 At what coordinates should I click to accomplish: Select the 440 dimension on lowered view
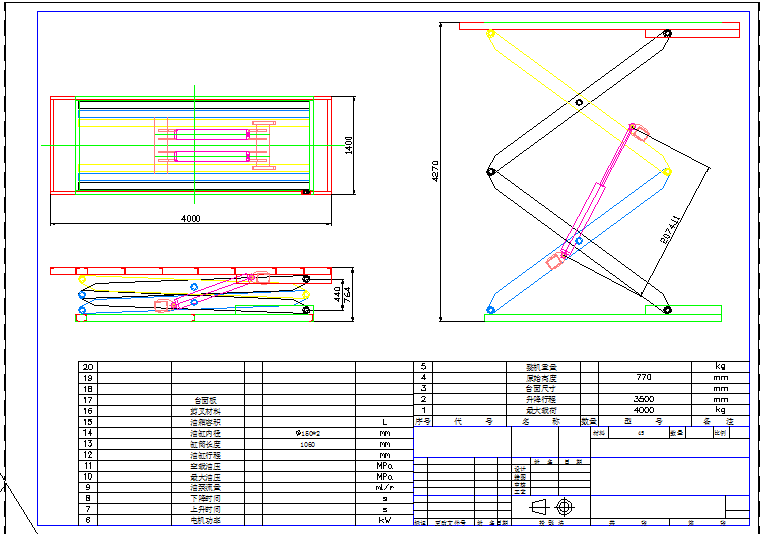[337, 294]
